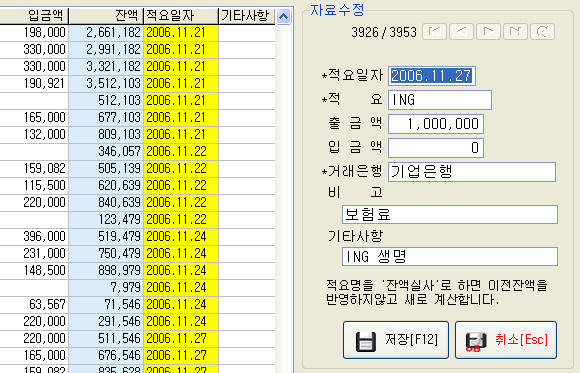580x373 pixels.
Task: Select balance cell 2,661,182
Action: (106, 33)
